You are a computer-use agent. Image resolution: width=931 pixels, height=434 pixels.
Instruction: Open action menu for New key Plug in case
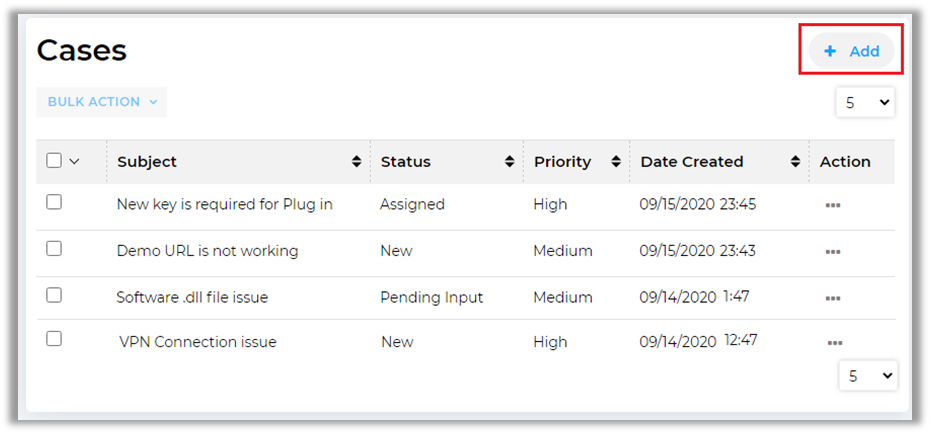832,205
